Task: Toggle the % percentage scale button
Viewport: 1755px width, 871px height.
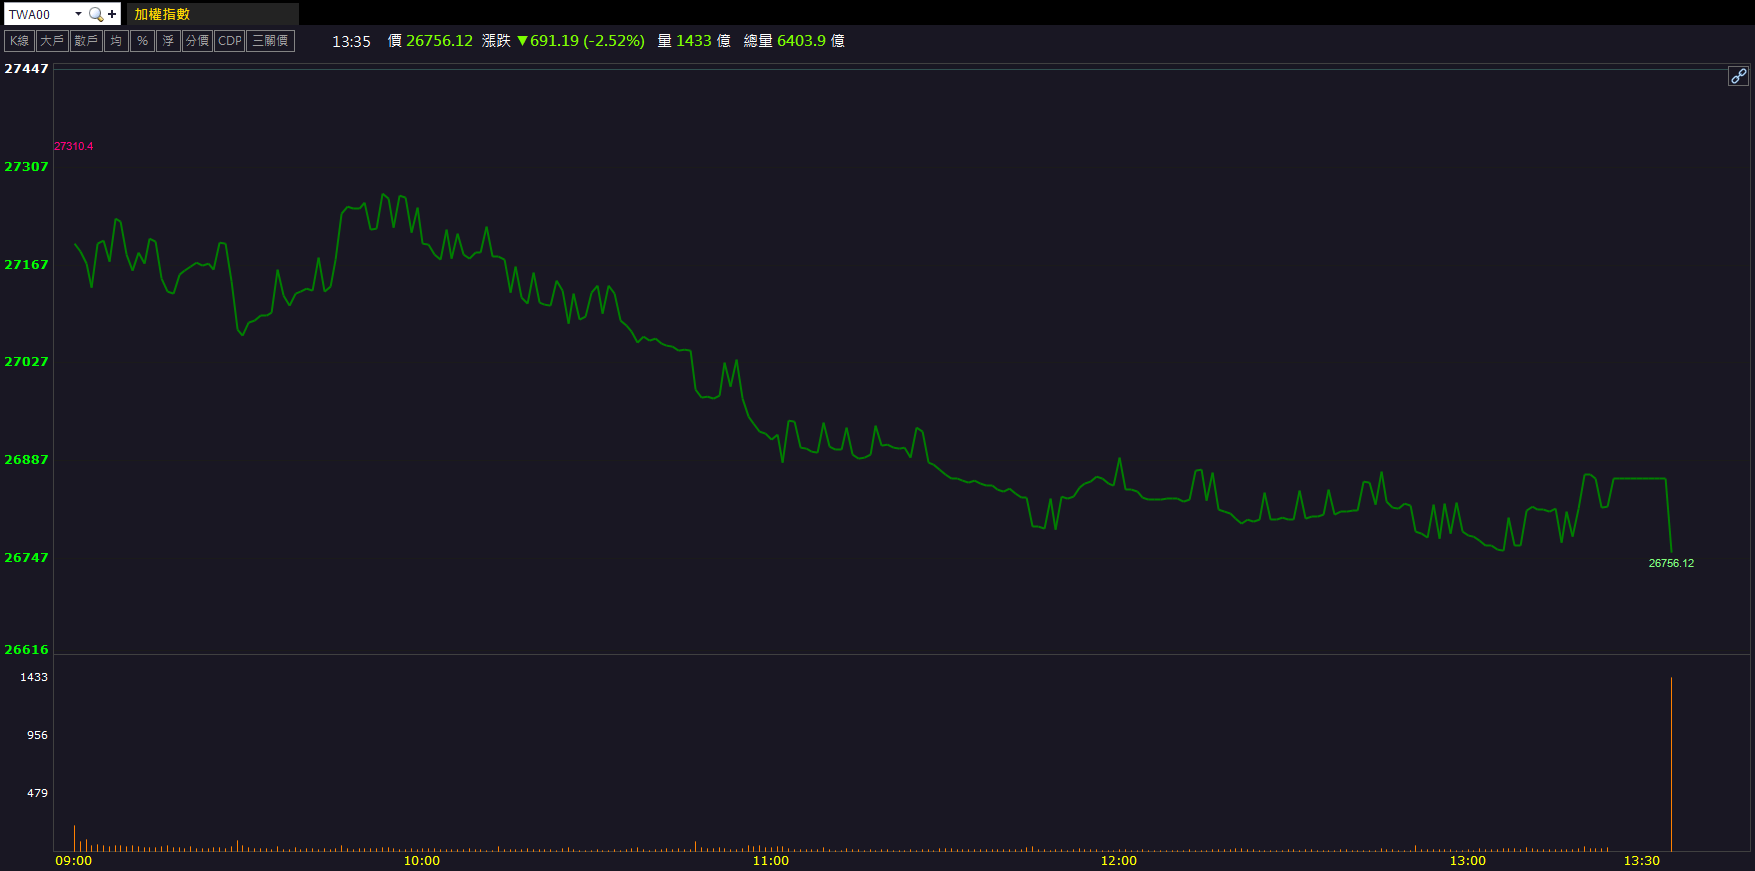Action: (x=142, y=41)
